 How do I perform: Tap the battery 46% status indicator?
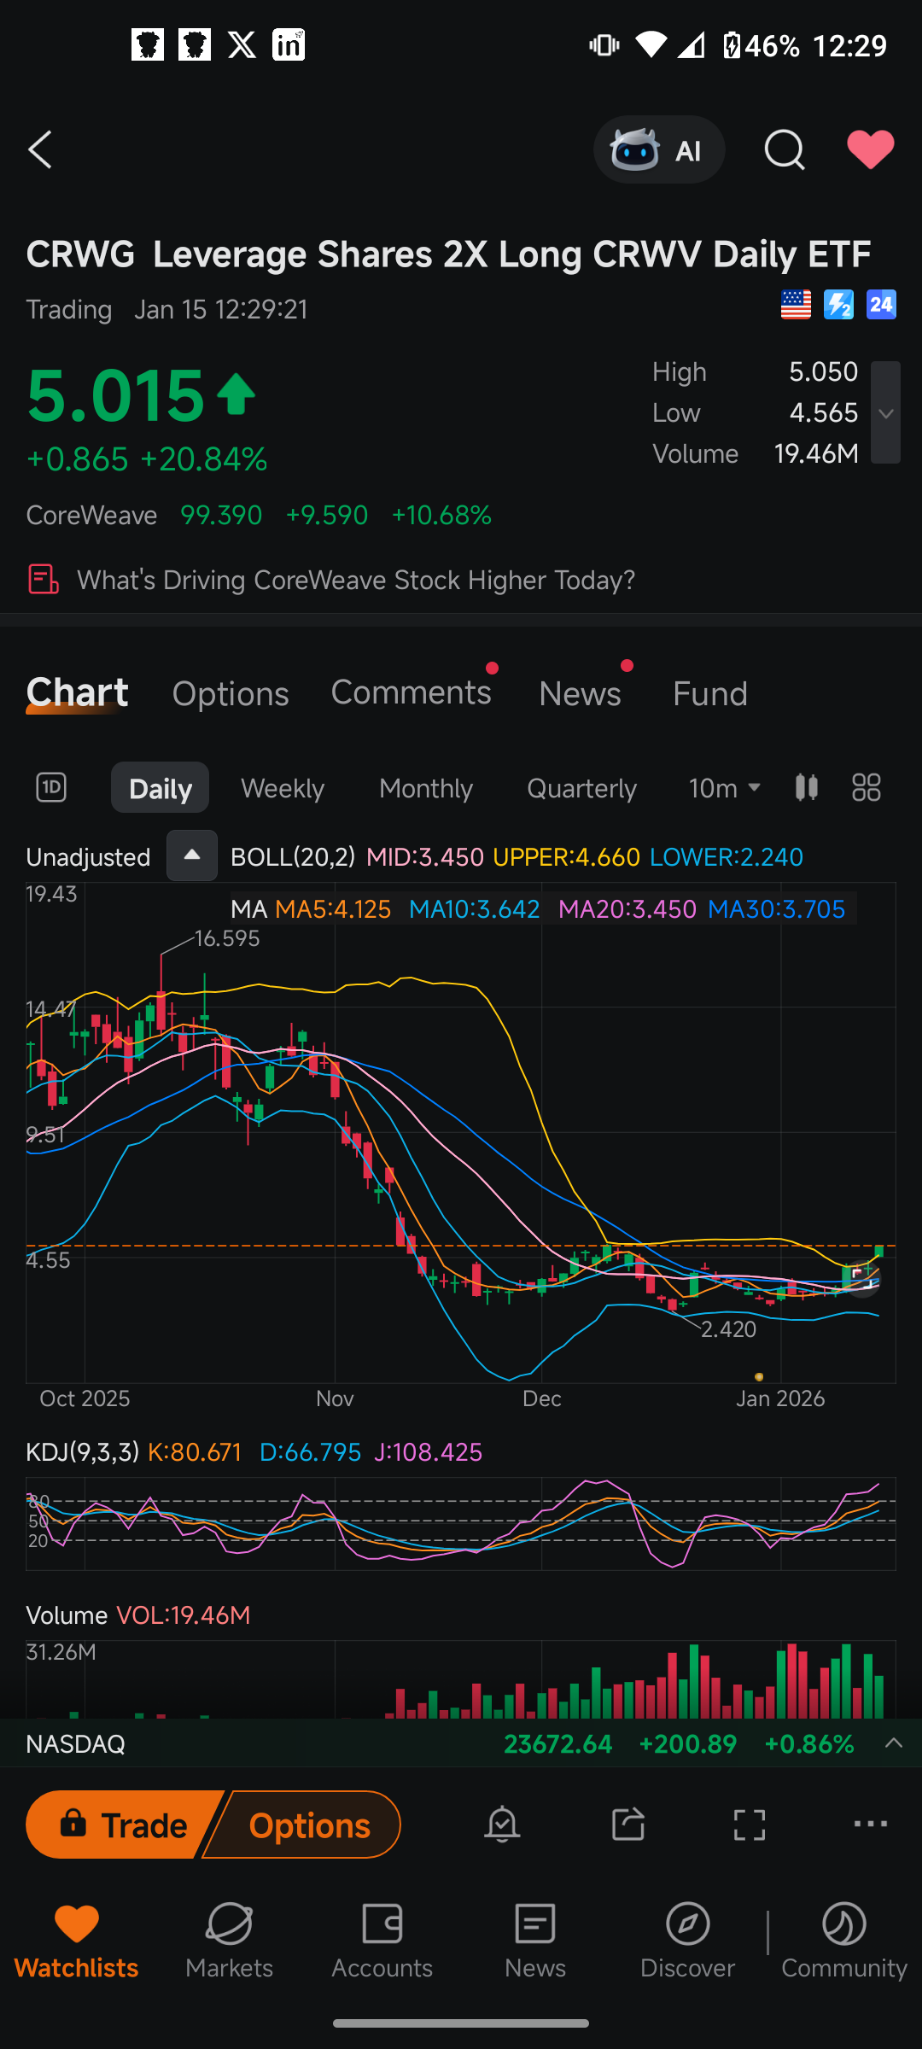point(762,46)
